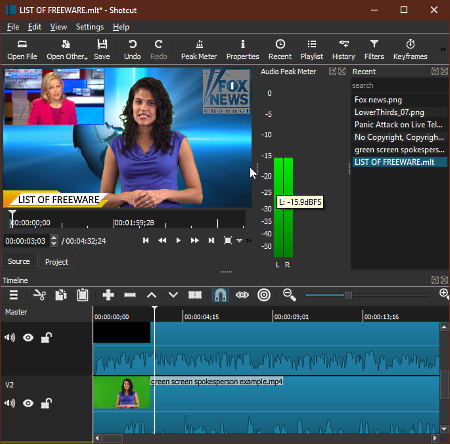Zoom in the timeline

(x=444, y=294)
